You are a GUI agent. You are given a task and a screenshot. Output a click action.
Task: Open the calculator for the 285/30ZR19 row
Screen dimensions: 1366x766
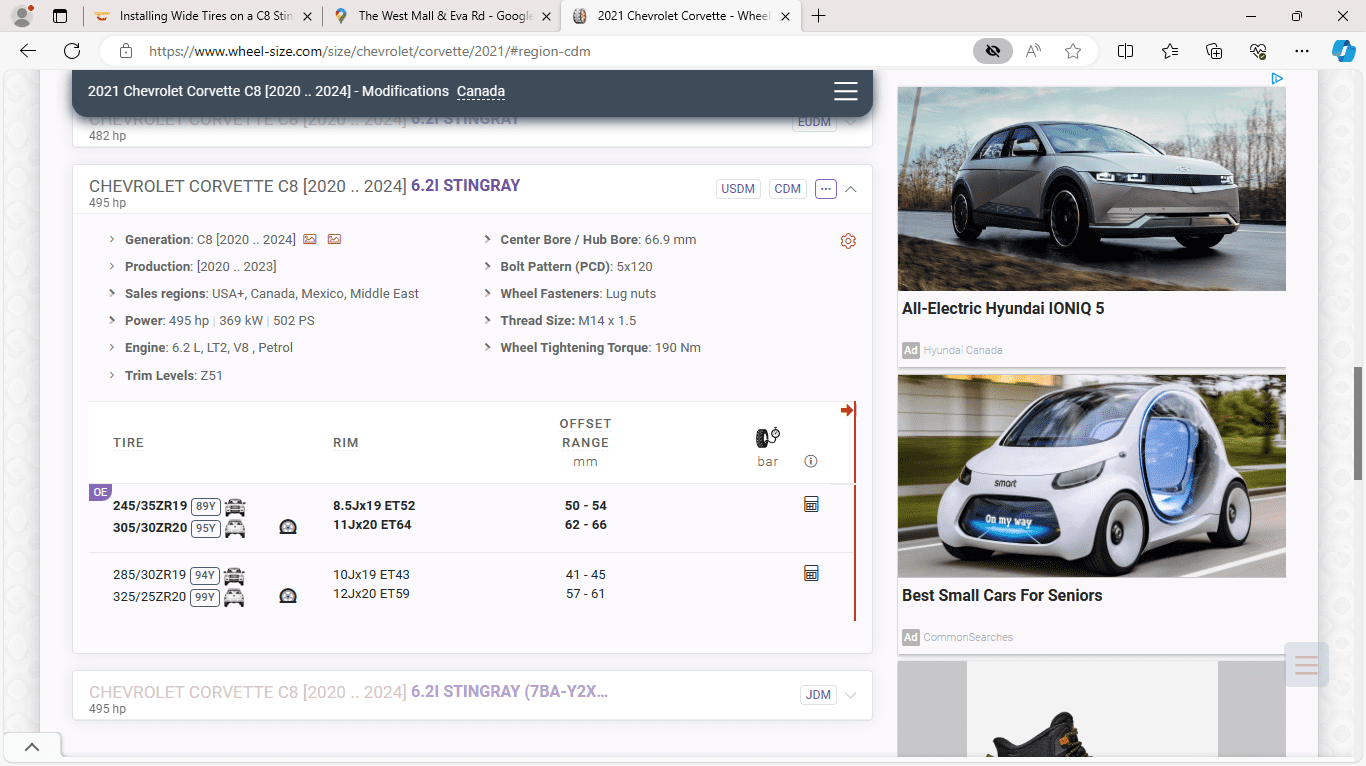click(x=811, y=573)
